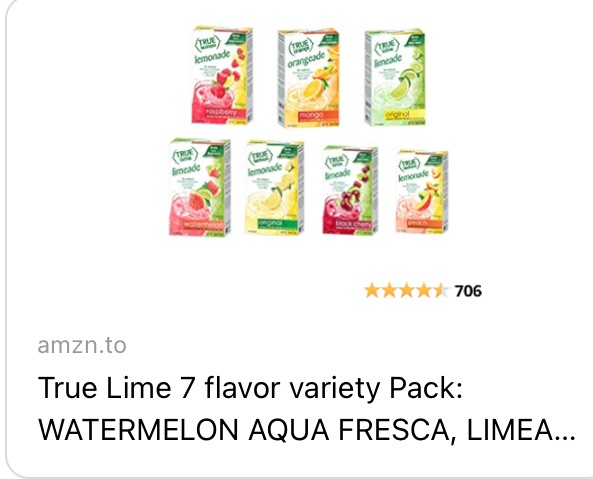This screenshot has width=593, height=479.
Task: Select the black cherry limeade box
Action: [x=350, y=191]
